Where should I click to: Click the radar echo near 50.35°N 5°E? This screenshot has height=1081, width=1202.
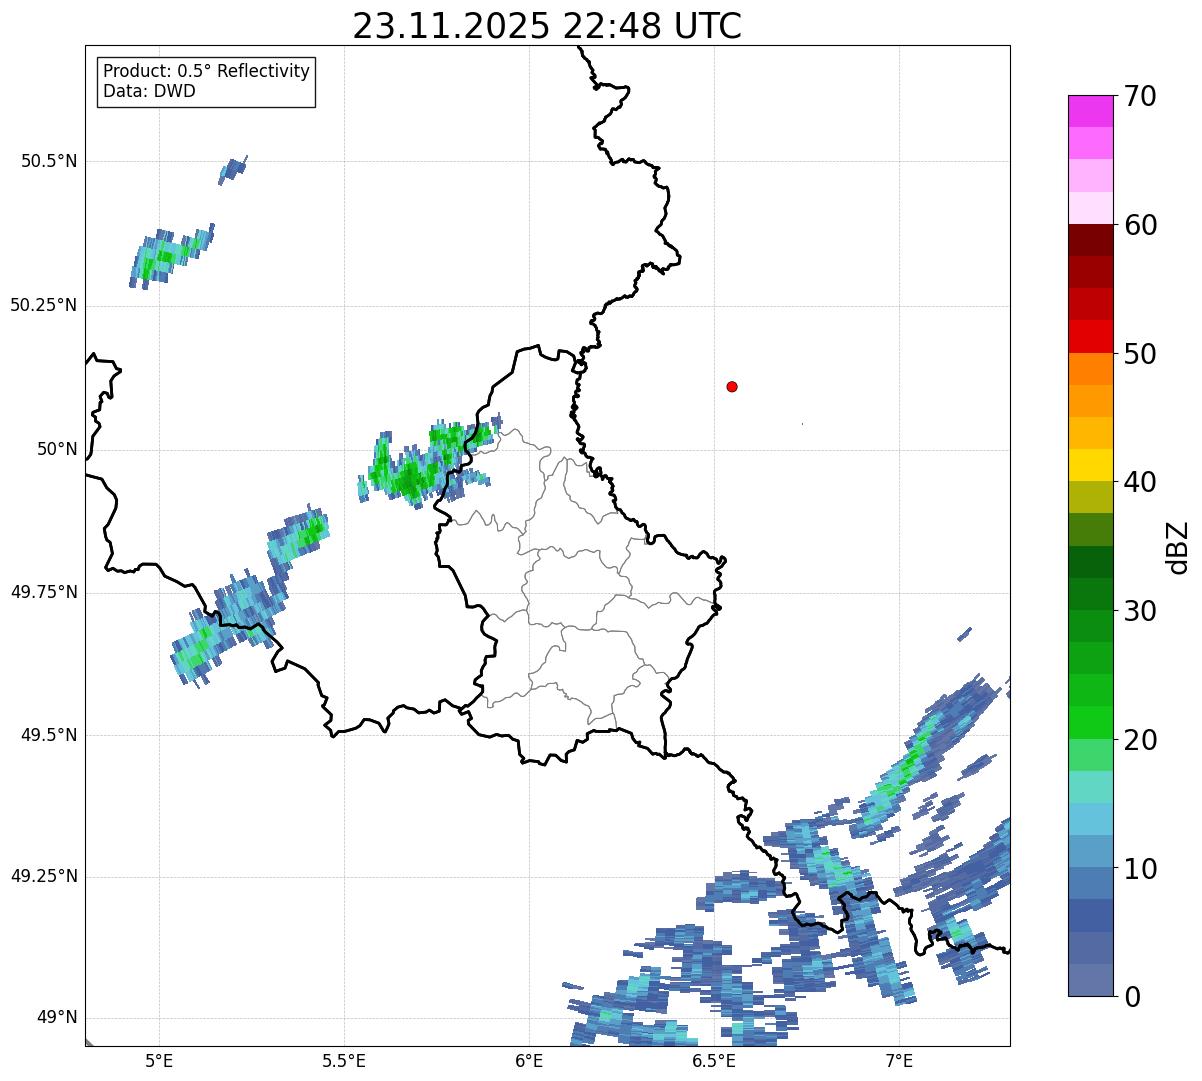(171, 256)
